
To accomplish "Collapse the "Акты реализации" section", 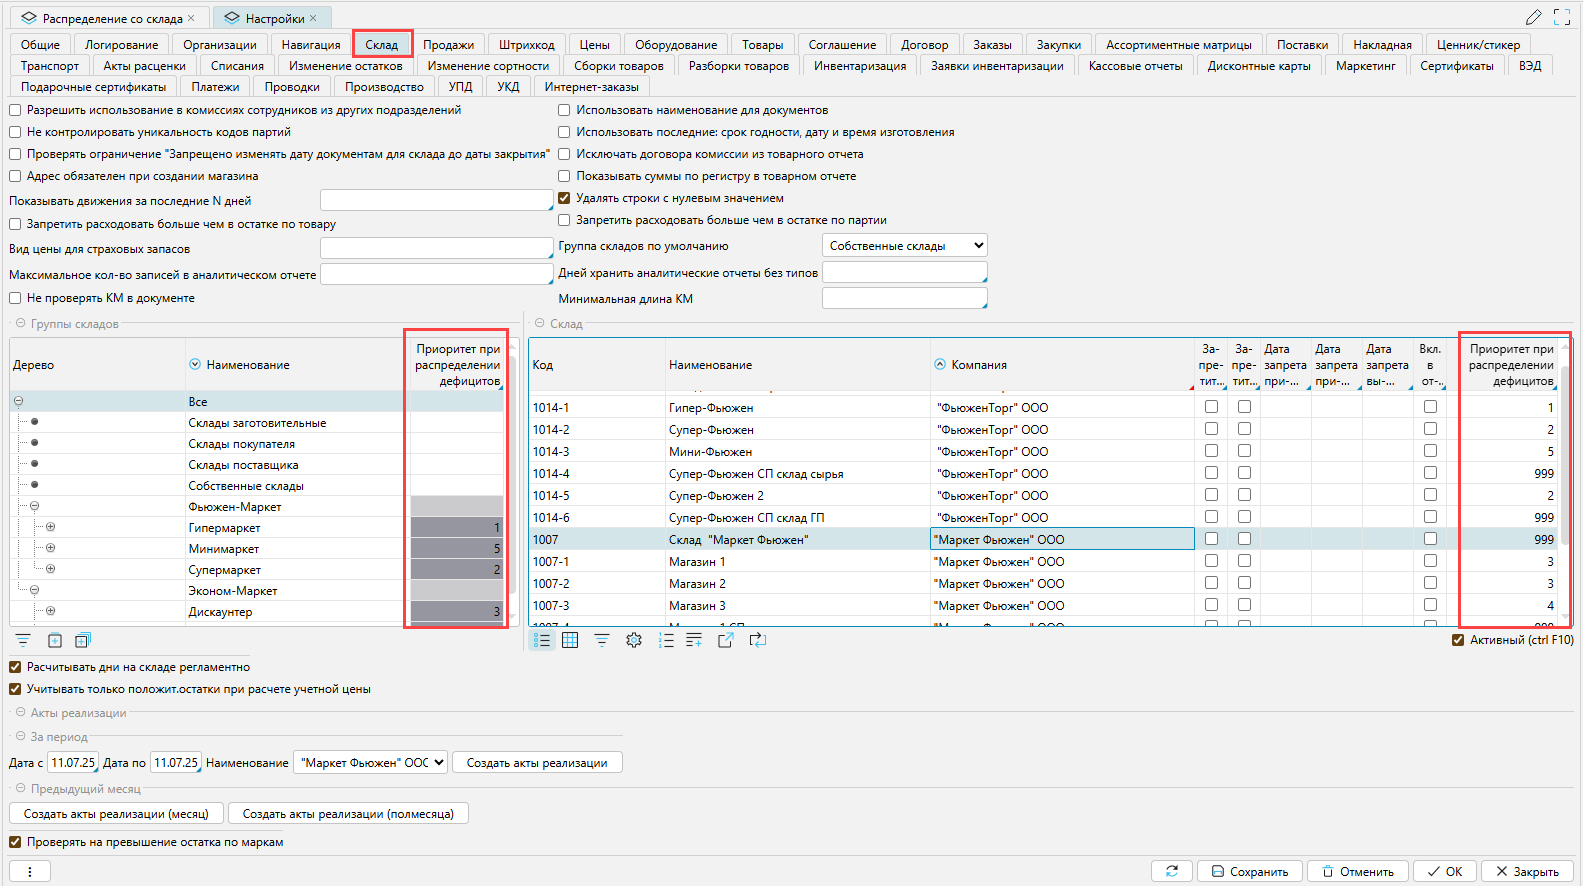I will click(20, 713).
